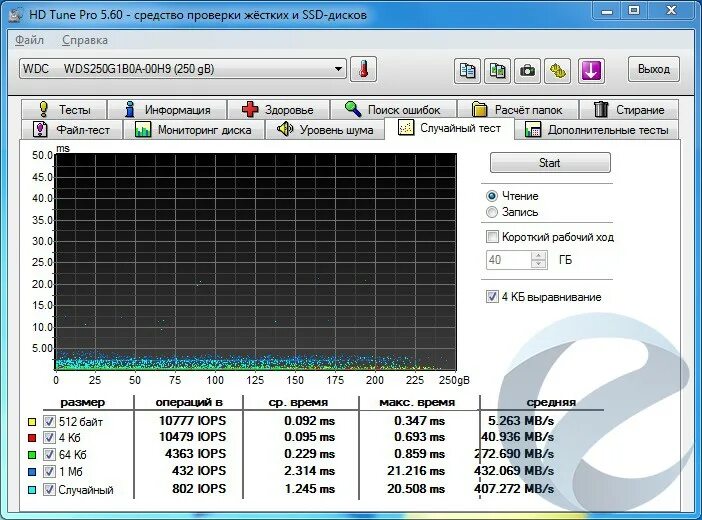Screen dimensions: 702x520
Task: Click the 10777 IOPS value
Action: [193, 421]
